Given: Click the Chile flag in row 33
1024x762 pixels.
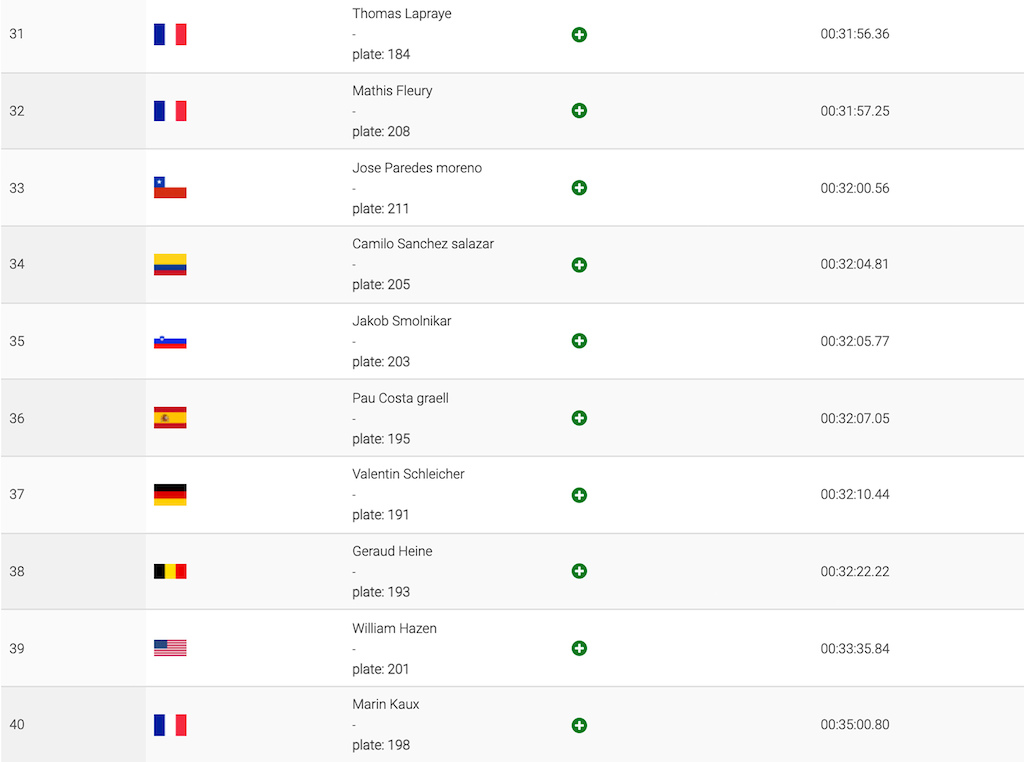Looking at the screenshot, I should pyautogui.click(x=170, y=187).
